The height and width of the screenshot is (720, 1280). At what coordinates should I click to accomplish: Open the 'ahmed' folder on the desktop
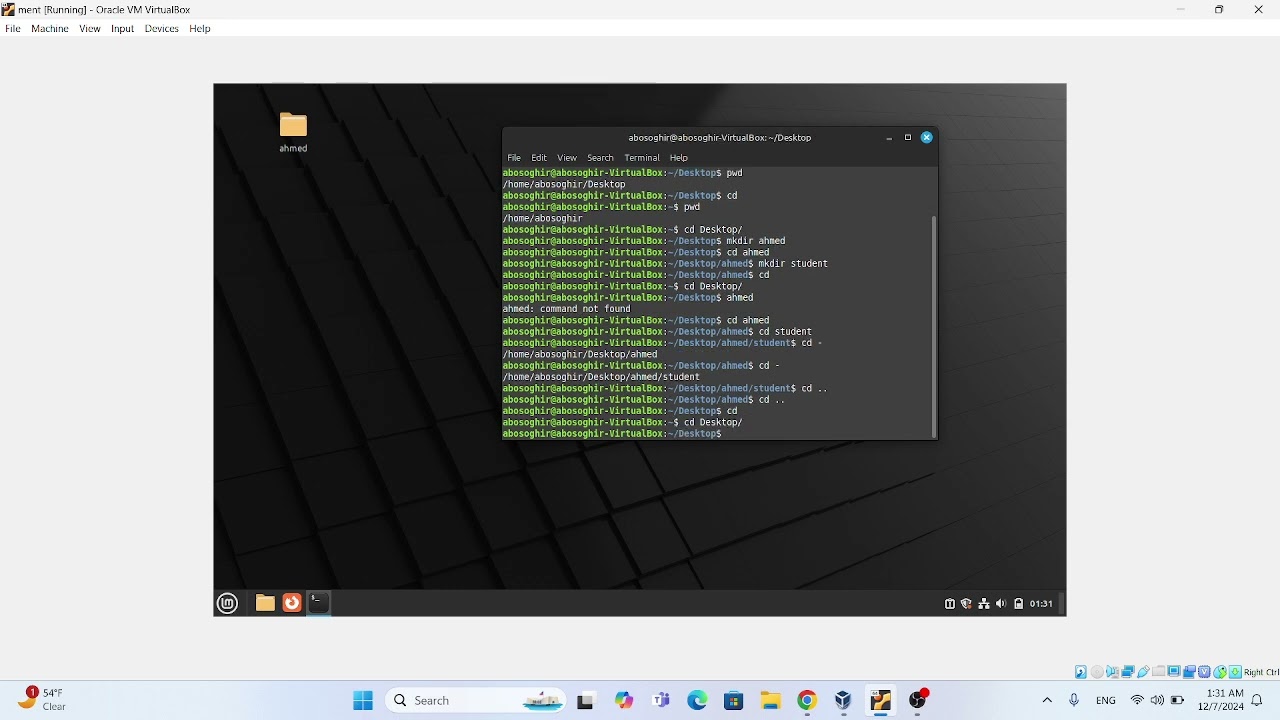coord(293,132)
